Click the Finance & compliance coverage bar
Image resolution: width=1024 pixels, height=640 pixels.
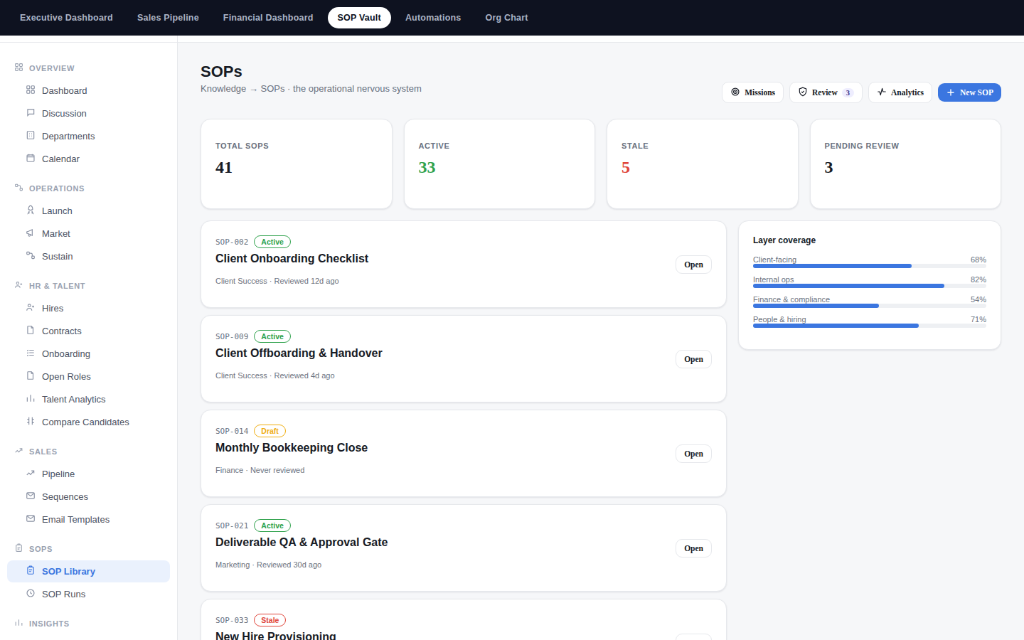coord(869,306)
